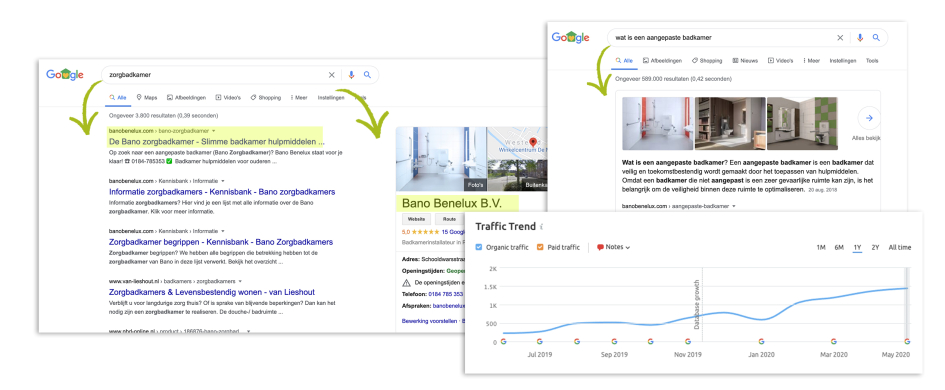Click Google logo in aangepaste badkamer search window

(x=570, y=37)
